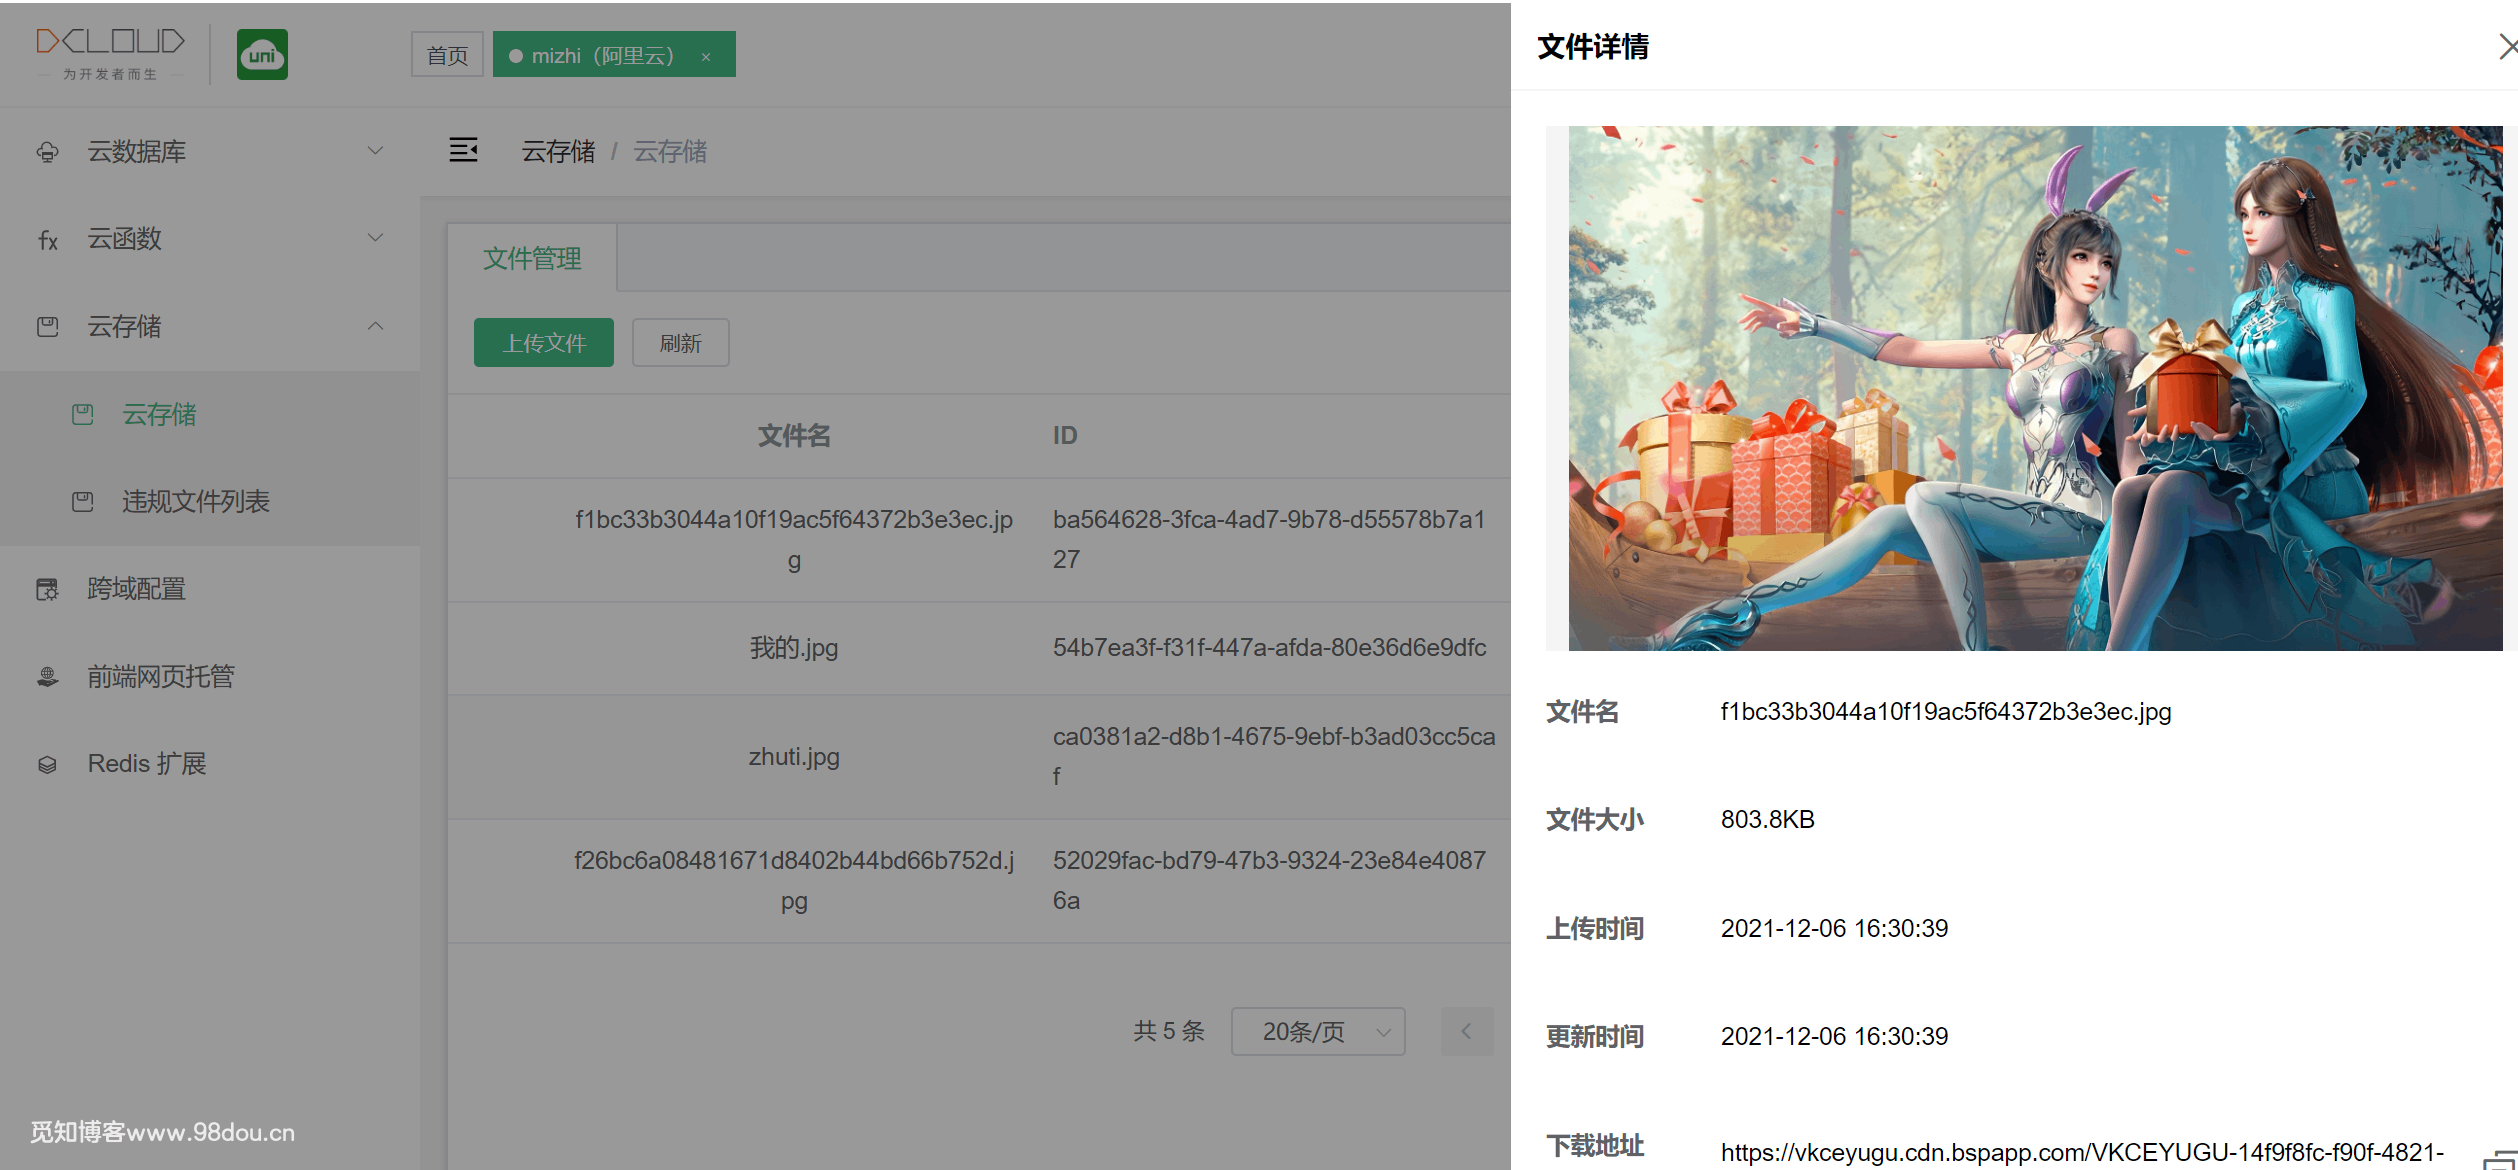This screenshot has height=1170, width=2518.
Task: Switch to the 首页 tab
Action: point(447,55)
